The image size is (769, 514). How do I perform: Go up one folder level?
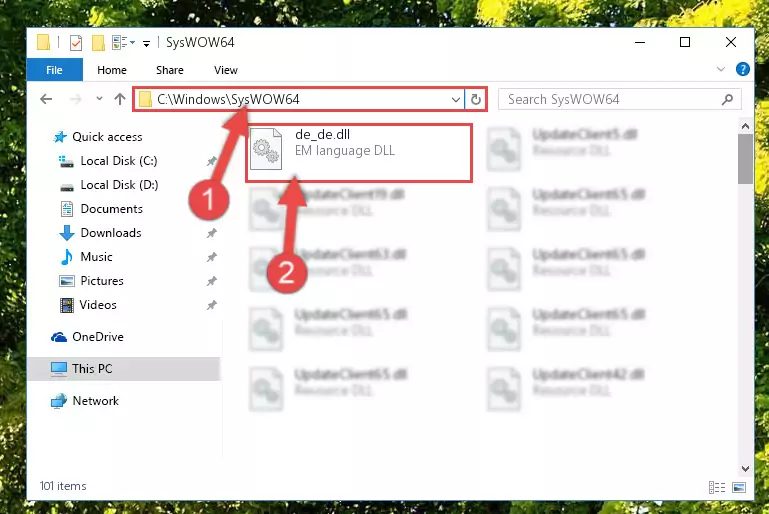(x=120, y=99)
